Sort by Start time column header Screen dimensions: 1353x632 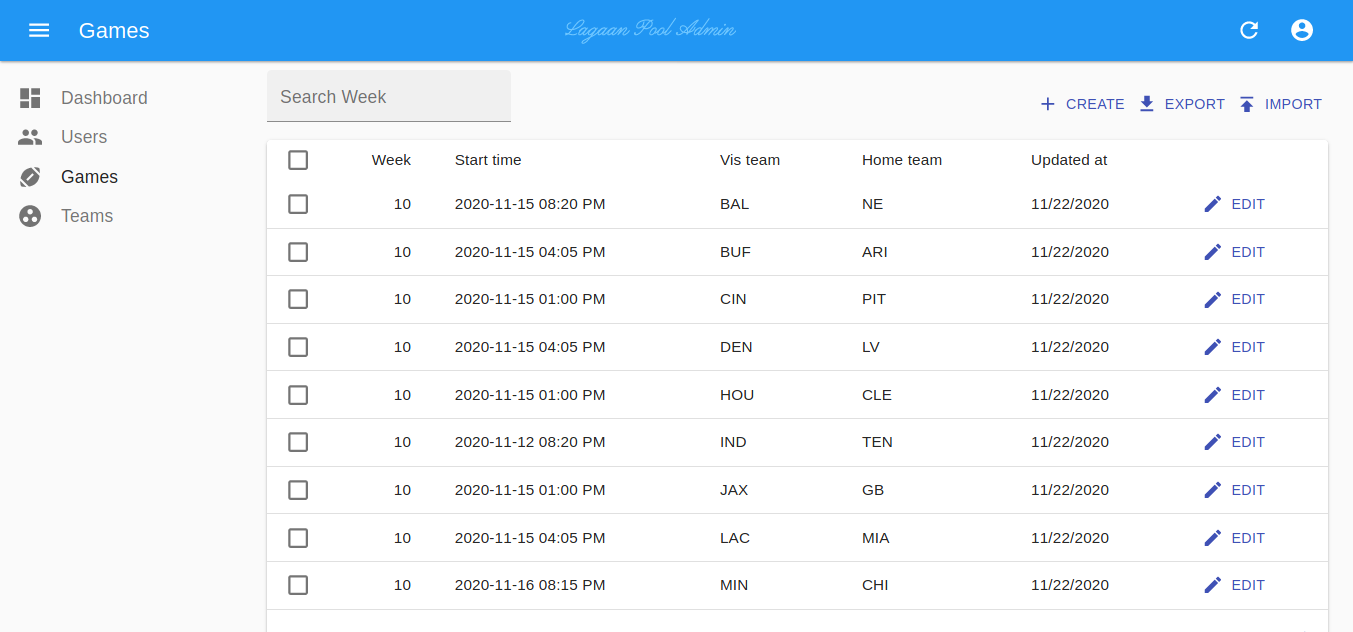[488, 160]
